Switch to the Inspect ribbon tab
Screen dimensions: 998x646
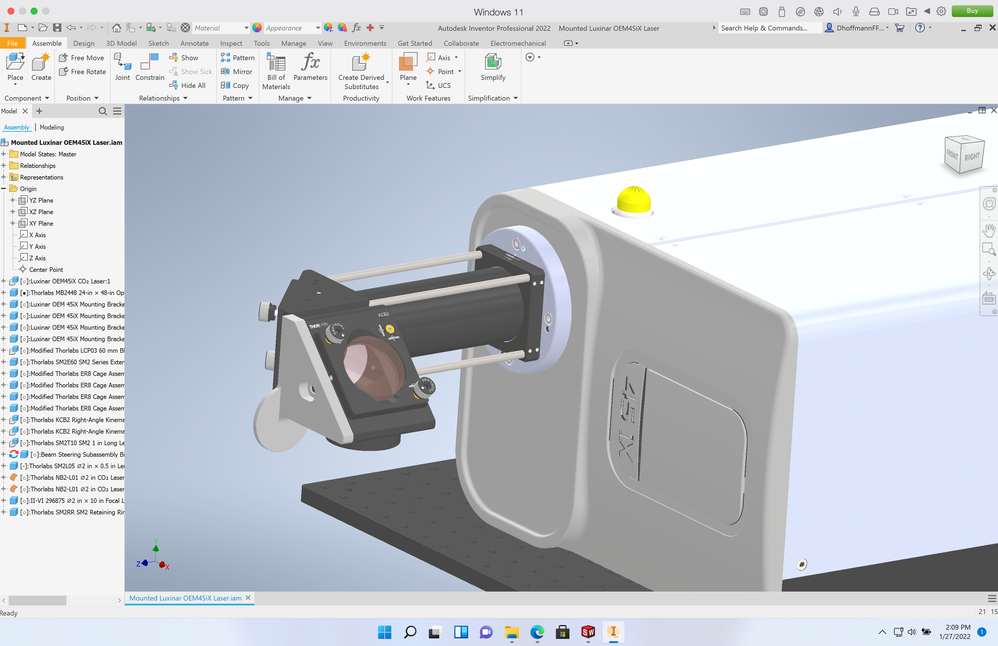[x=231, y=43]
